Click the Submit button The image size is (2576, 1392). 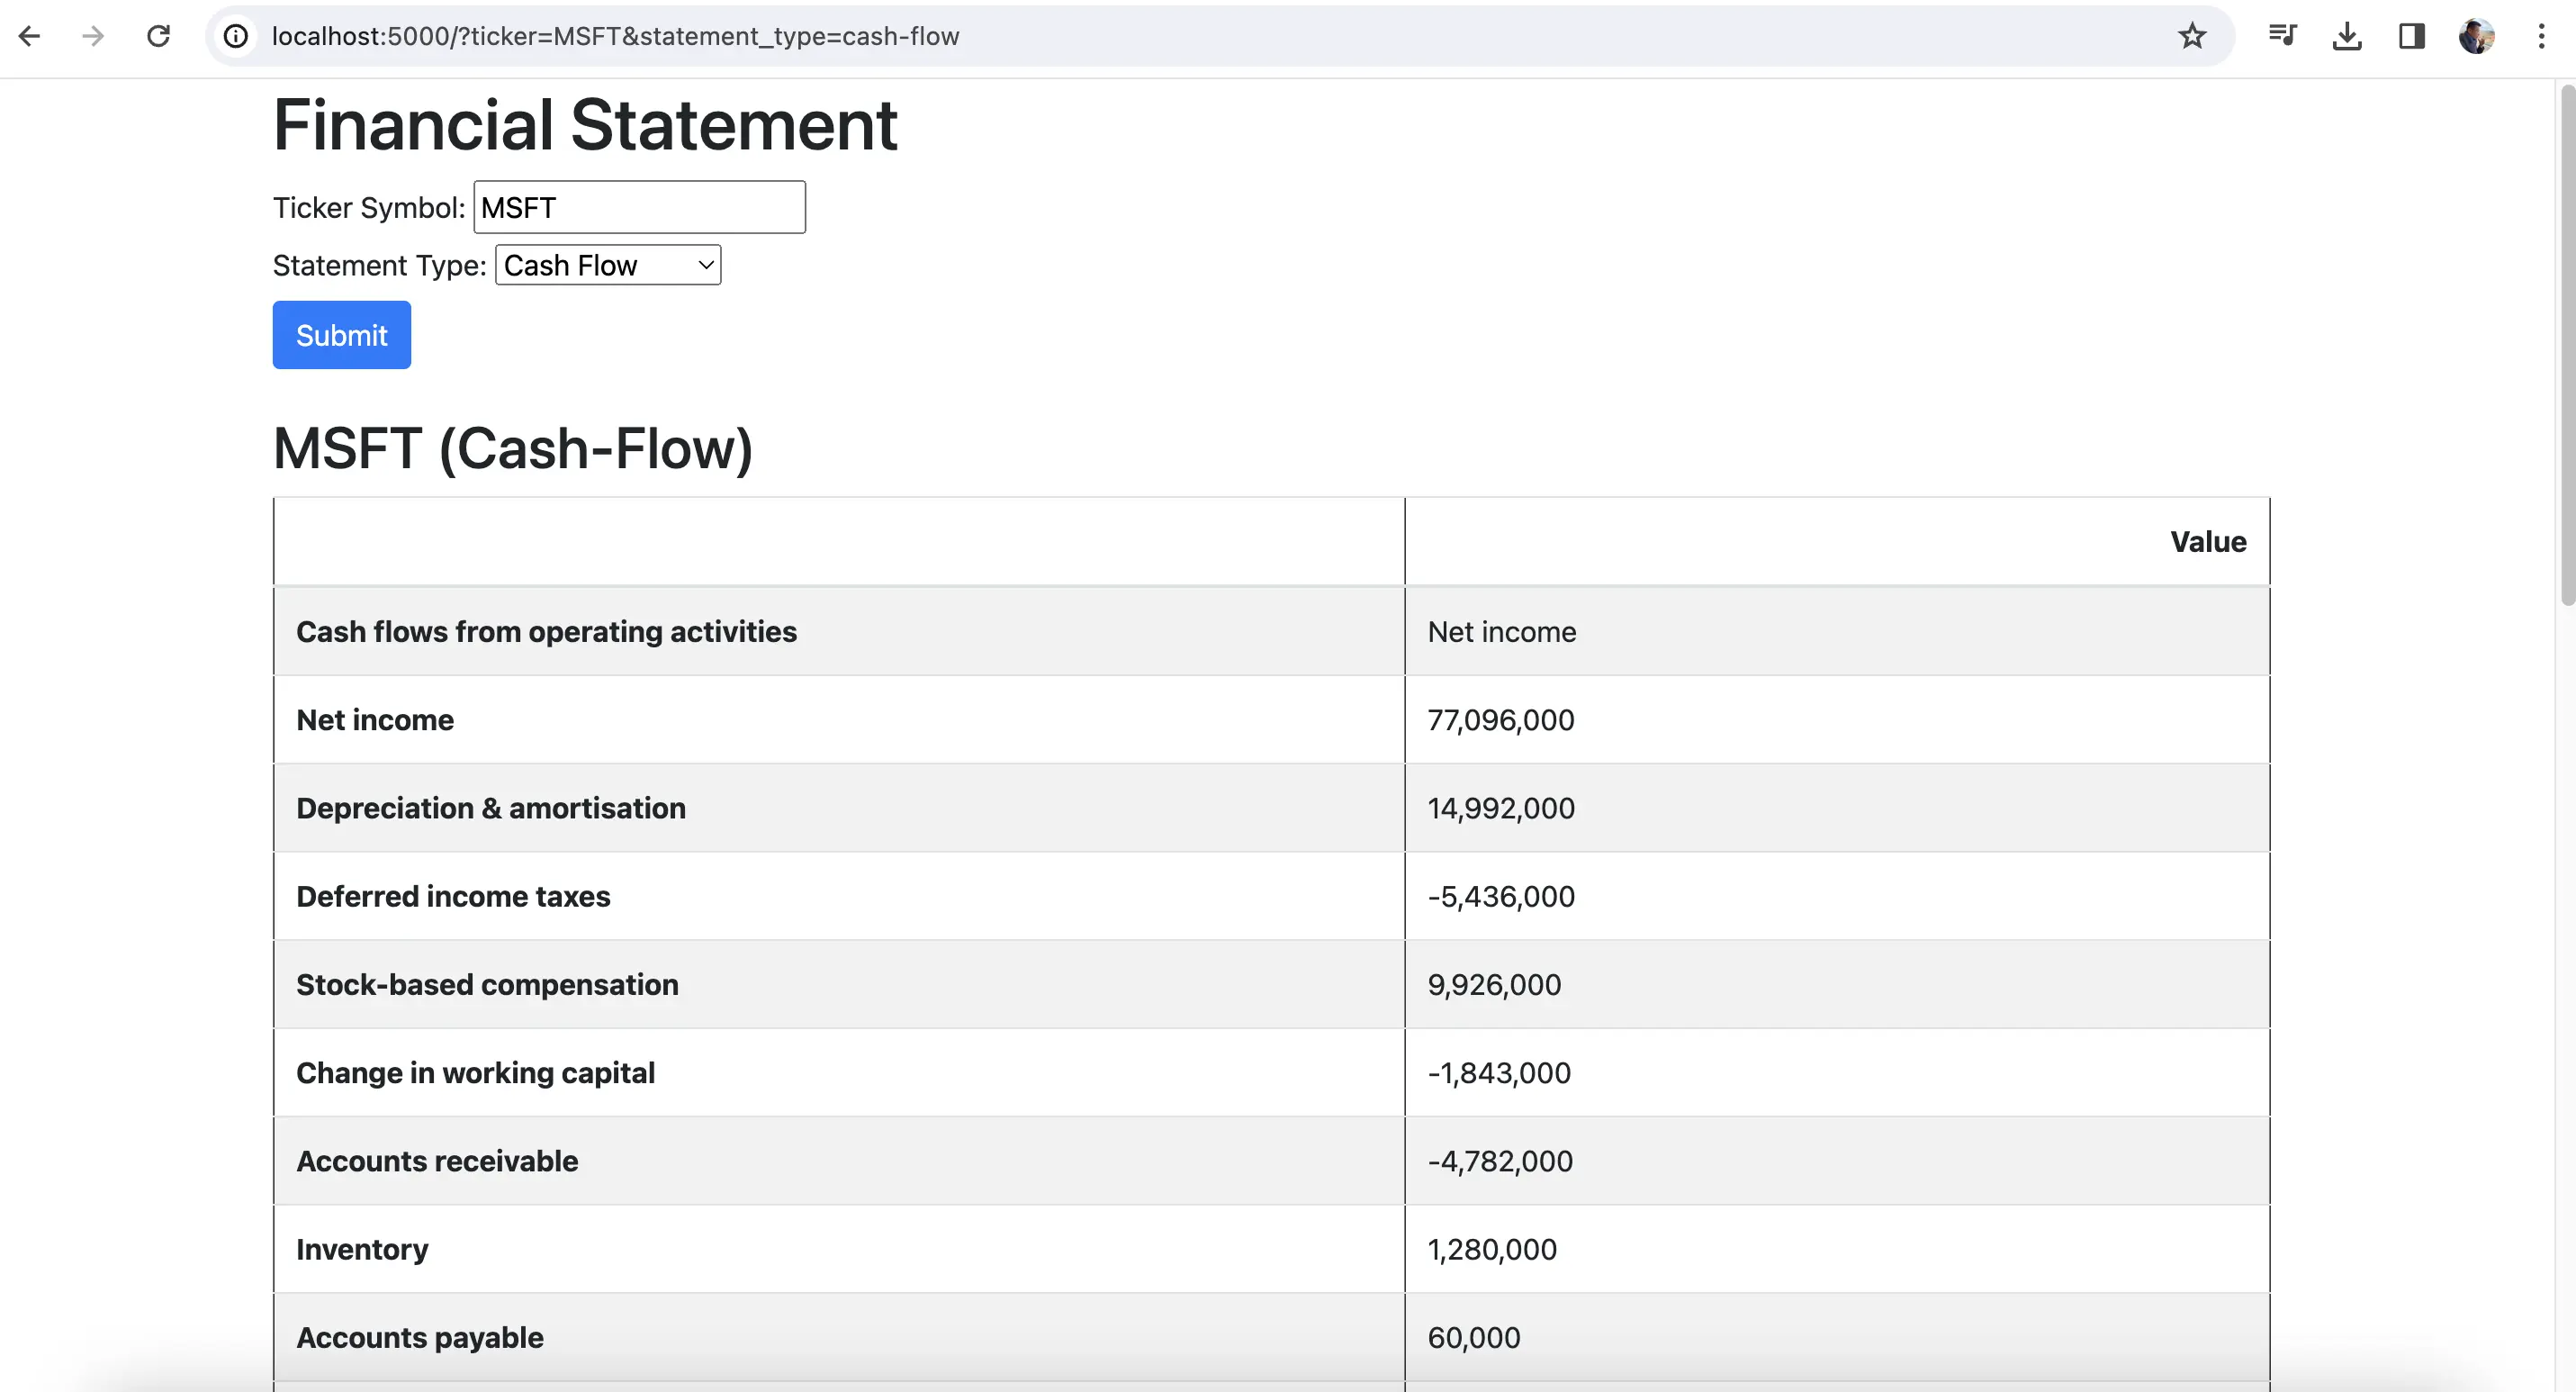[342, 335]
